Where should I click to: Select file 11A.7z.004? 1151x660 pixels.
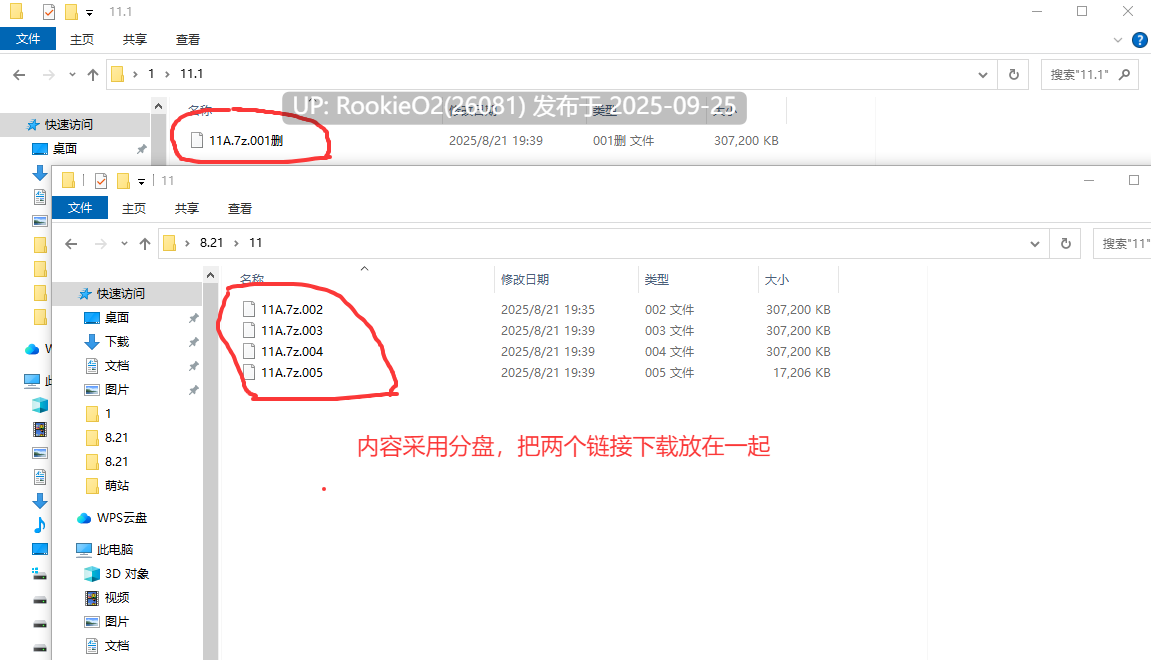pyautogui.click(x=291, y=352)
